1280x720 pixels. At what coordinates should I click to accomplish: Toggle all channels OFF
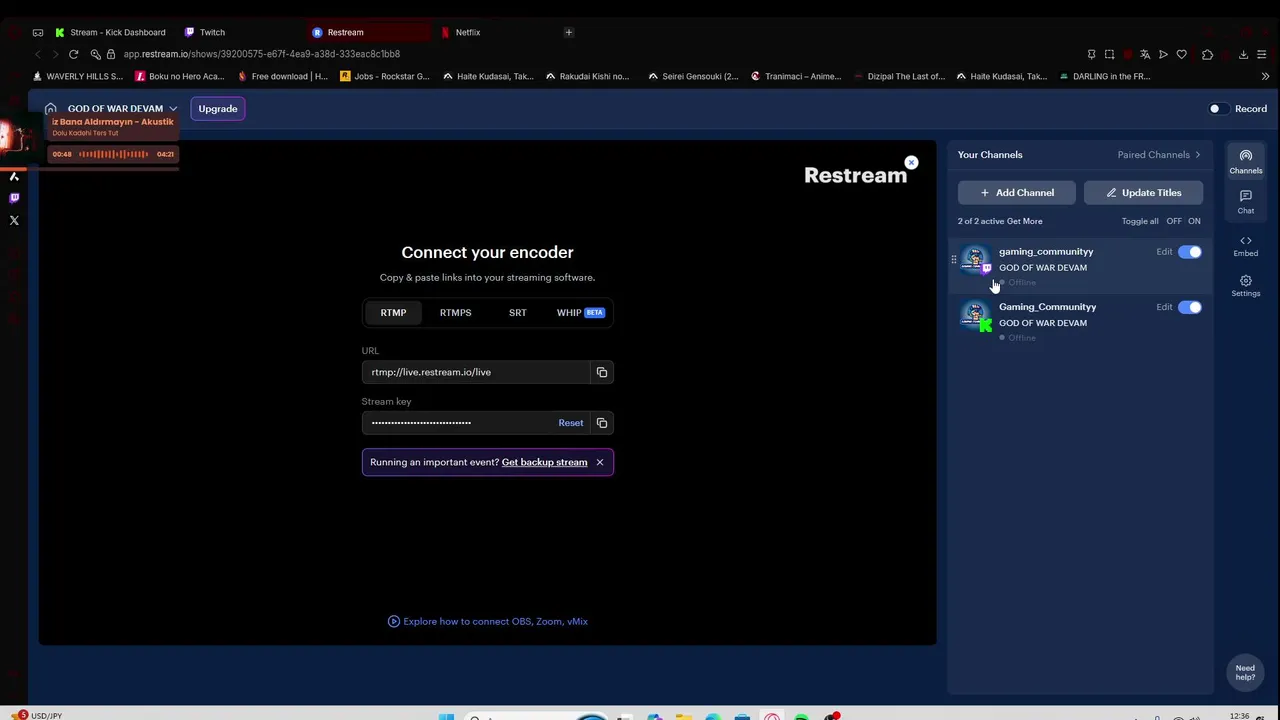tap(1174, 221)
